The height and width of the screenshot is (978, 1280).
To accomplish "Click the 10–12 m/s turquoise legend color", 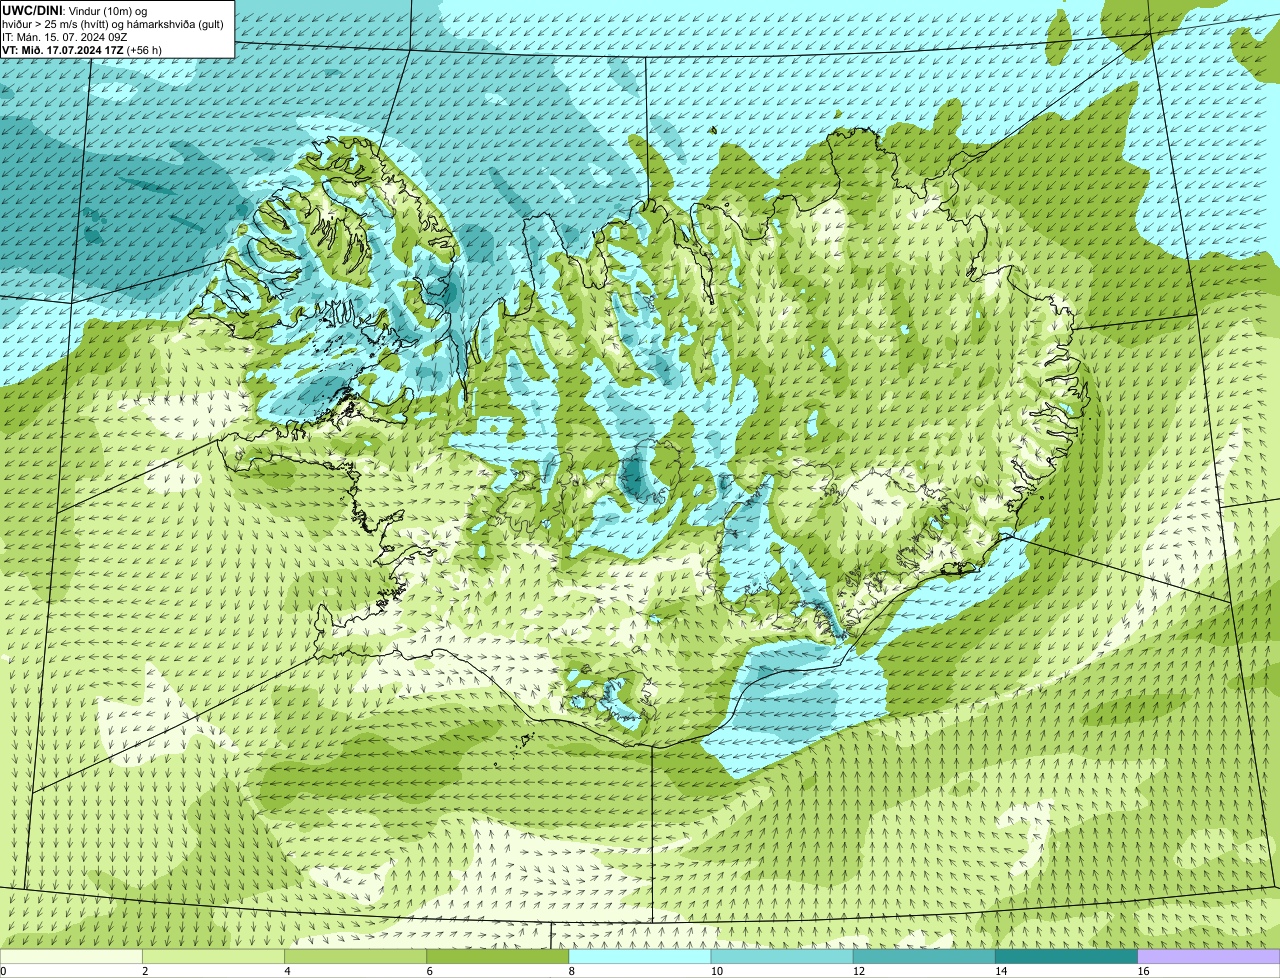I will [782, 957].
